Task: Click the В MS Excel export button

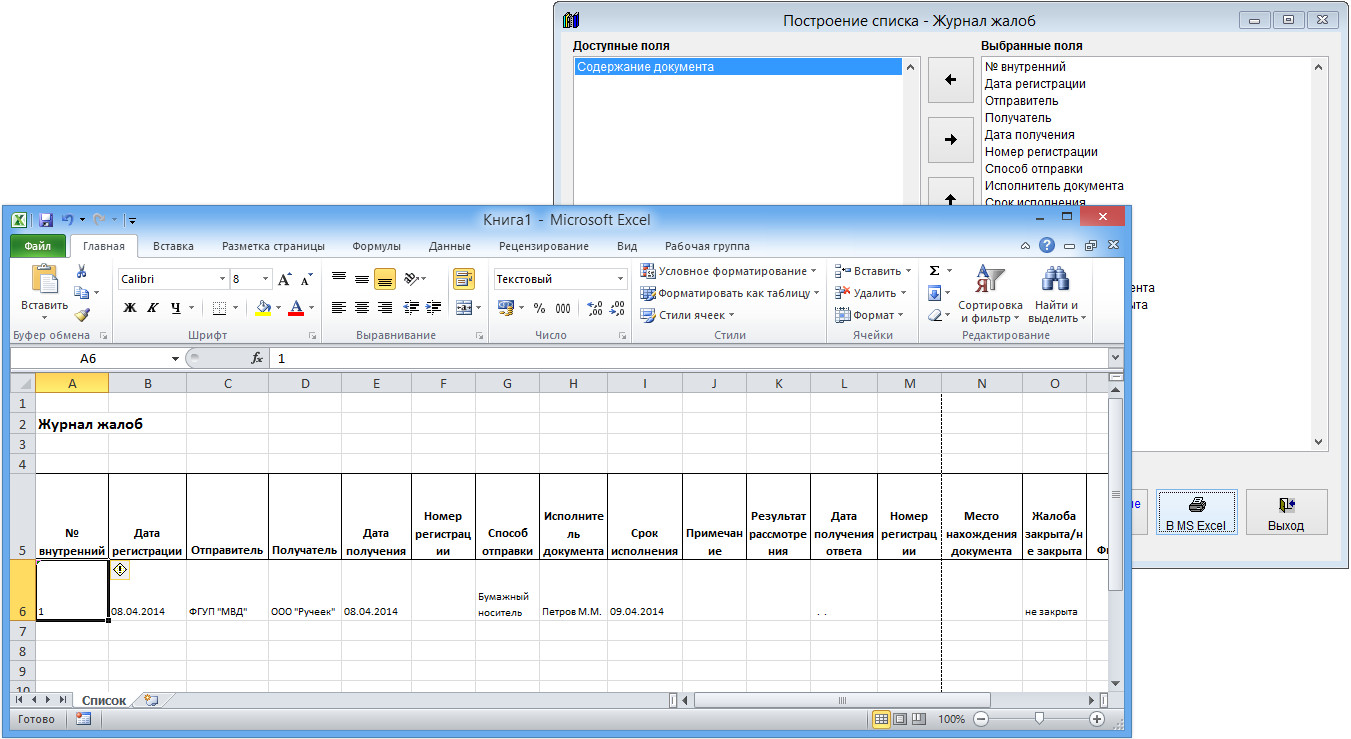Action: pos(1196,512)
